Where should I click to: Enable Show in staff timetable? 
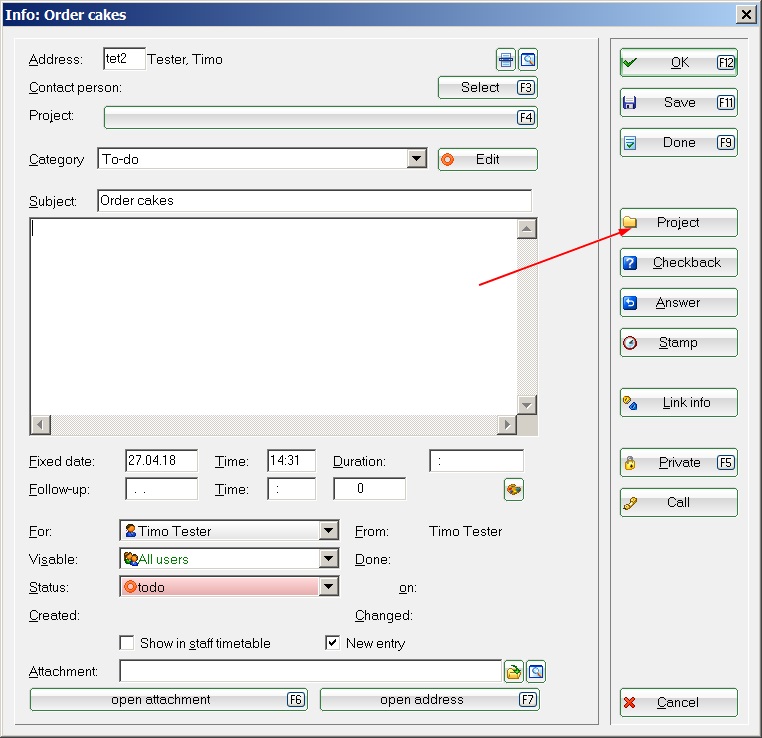click(x=127, y=643)
